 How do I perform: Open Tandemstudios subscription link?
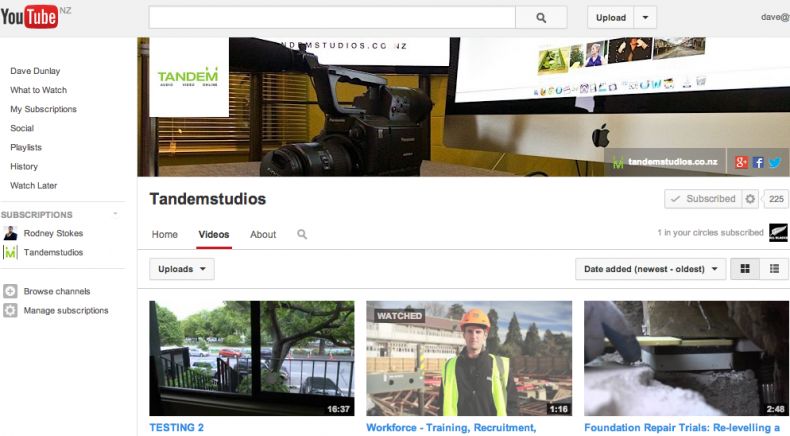53,252
